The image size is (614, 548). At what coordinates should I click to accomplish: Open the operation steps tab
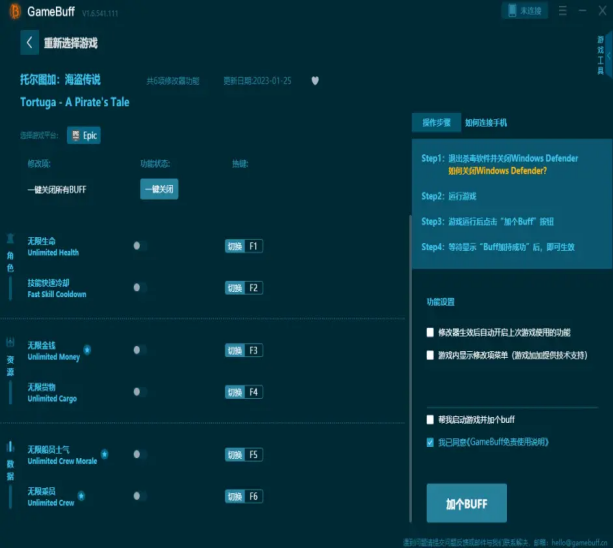click(x=436, y=123)
